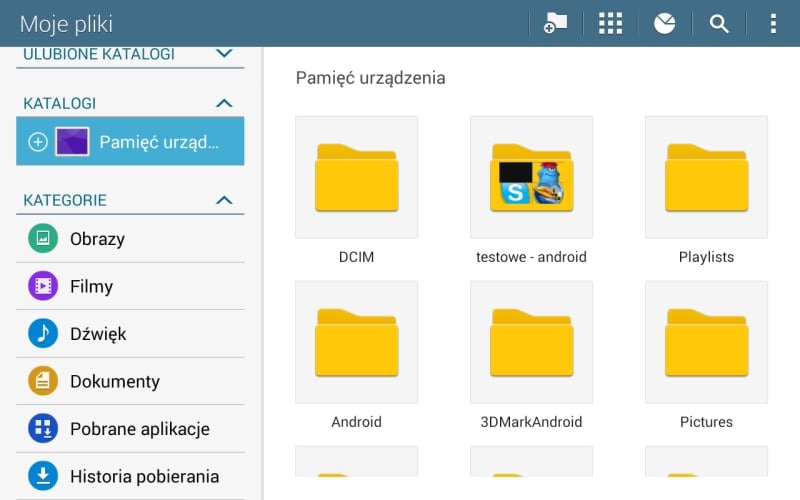
Task: Click the Katalogi header text
Action: [60, 104]
